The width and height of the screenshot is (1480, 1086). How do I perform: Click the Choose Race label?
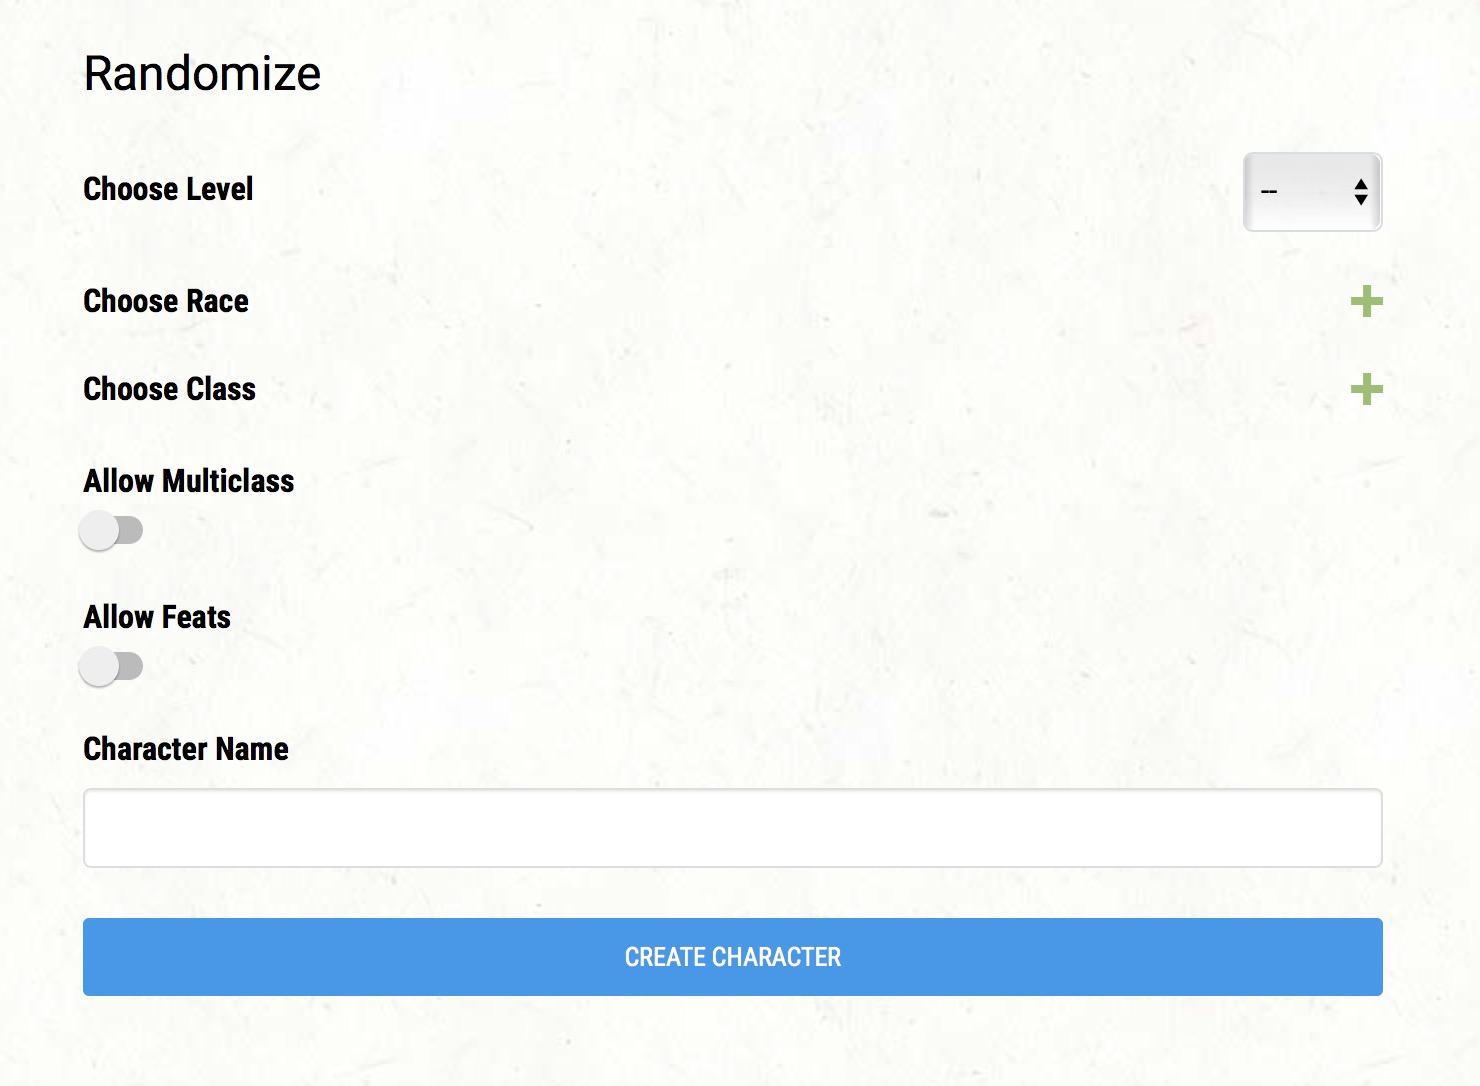(x=166, y=301)
